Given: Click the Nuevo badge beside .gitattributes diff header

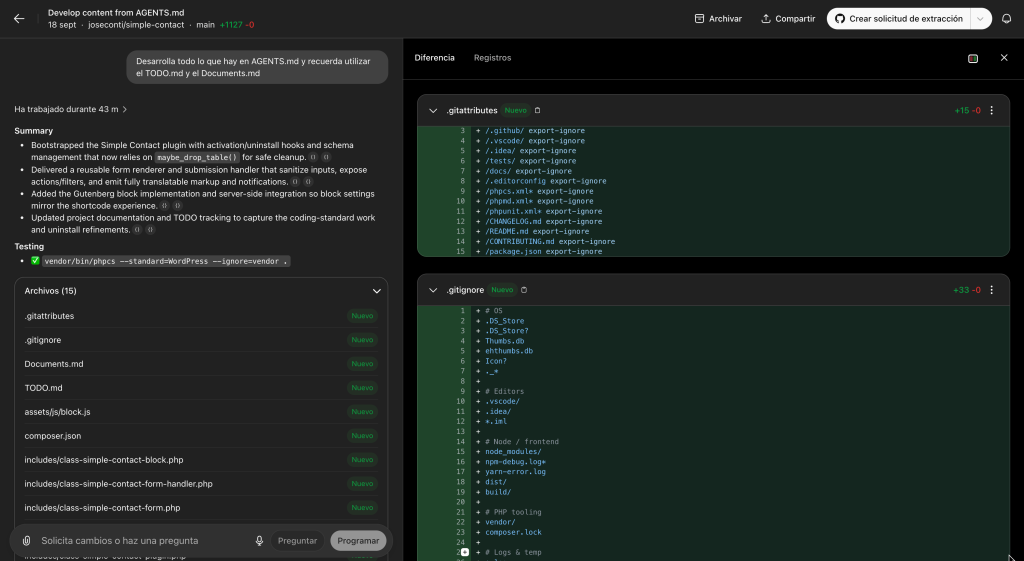Looking at the screenshot, I should pyautogui.click(x=515, y=110).
